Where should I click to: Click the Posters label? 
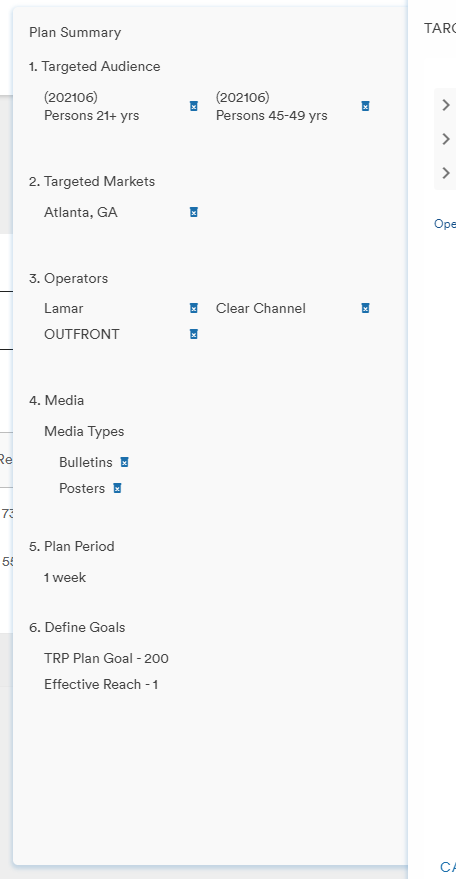[82, 489]
